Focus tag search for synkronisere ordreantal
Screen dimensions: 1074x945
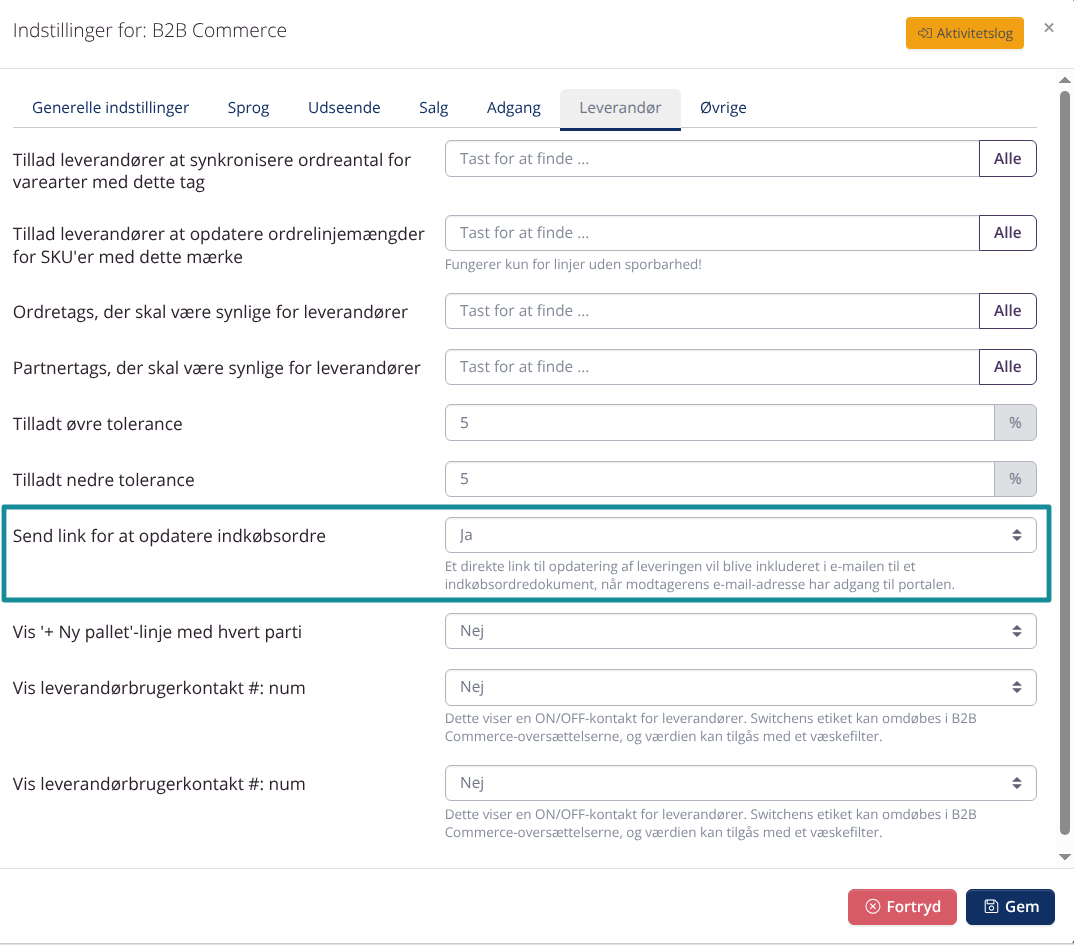tap(712, 159)
